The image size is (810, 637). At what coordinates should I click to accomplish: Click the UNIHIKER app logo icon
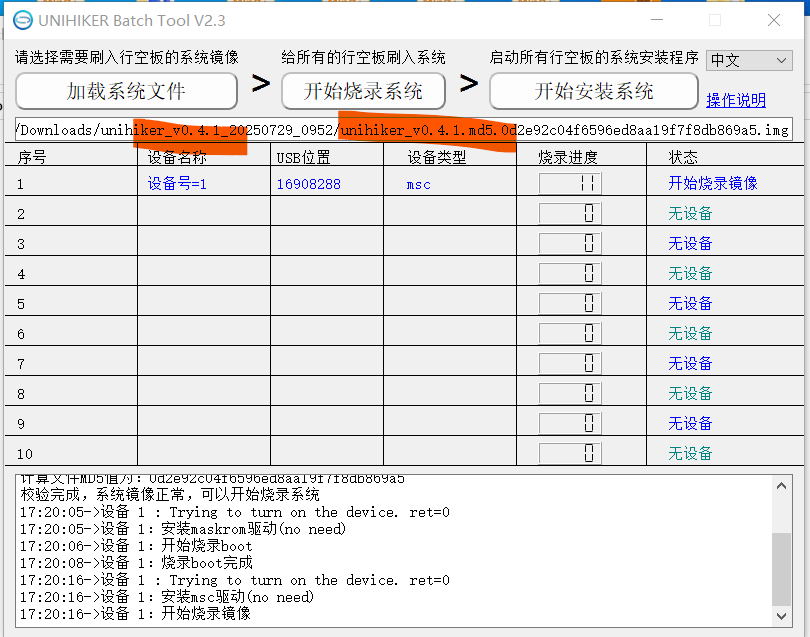(23, 21)
